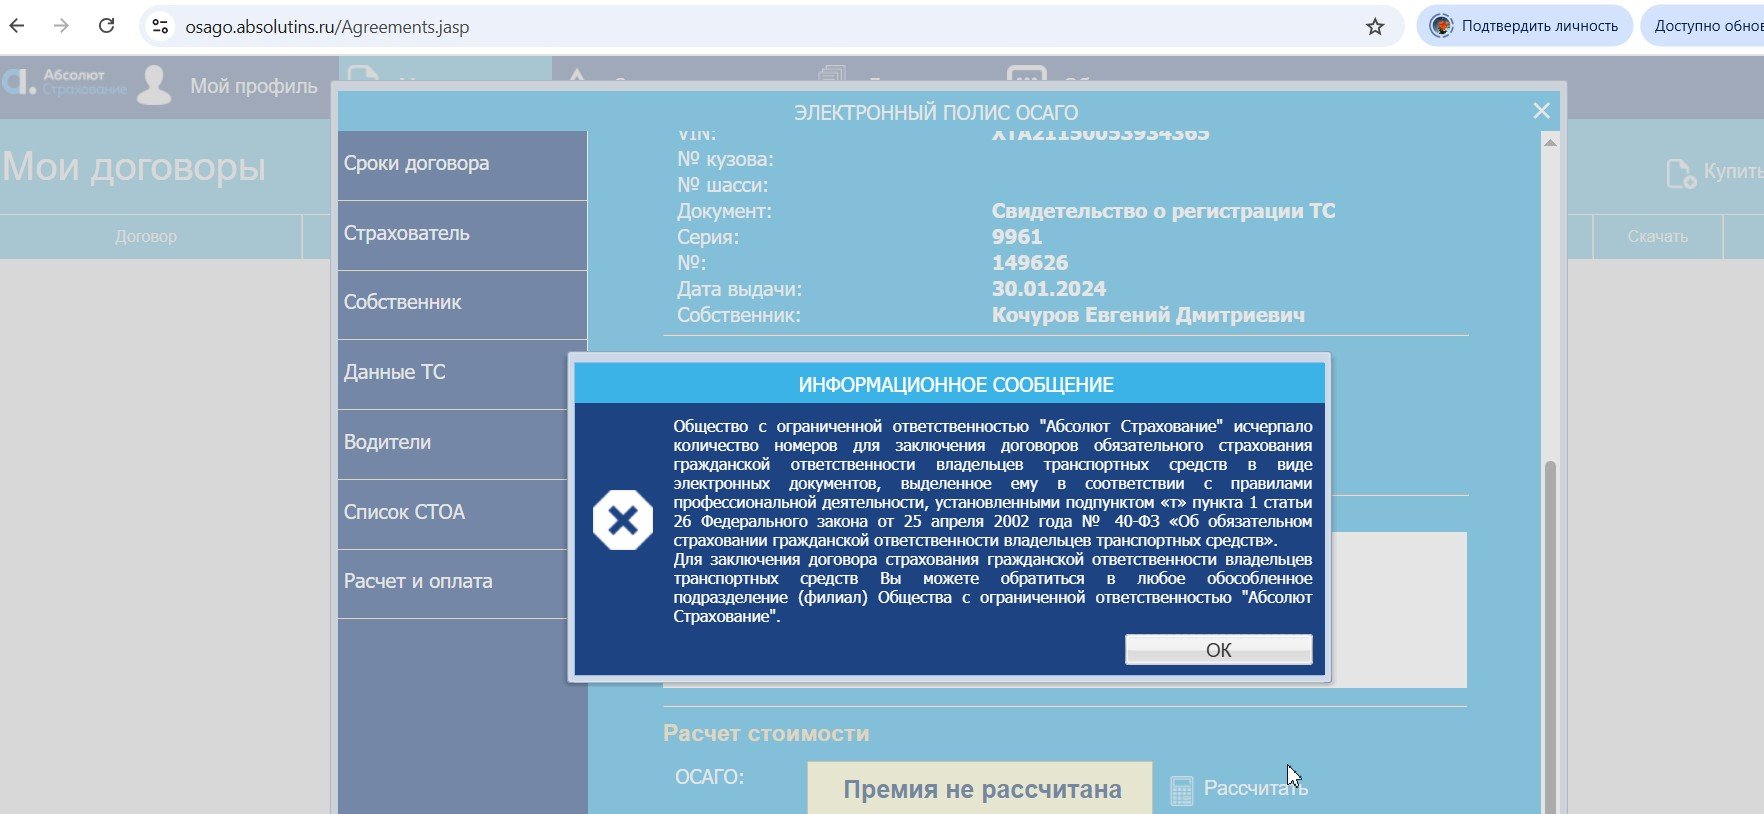Open the Сроки договора section
This screenshot has height=814, width=1764.
[462, 164]
